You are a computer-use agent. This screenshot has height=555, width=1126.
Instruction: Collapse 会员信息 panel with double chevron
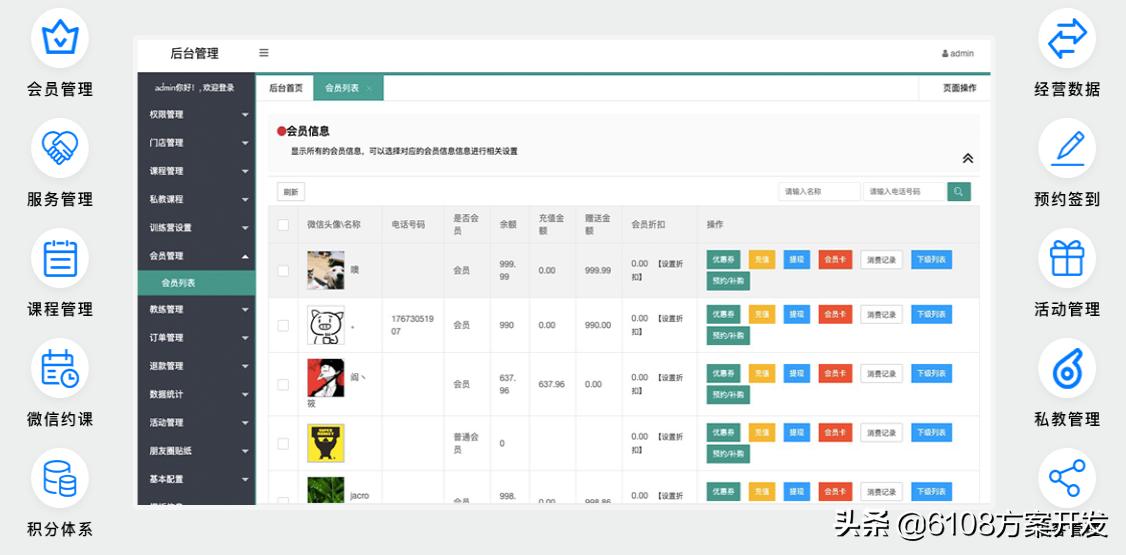click(x=967, y=159)
